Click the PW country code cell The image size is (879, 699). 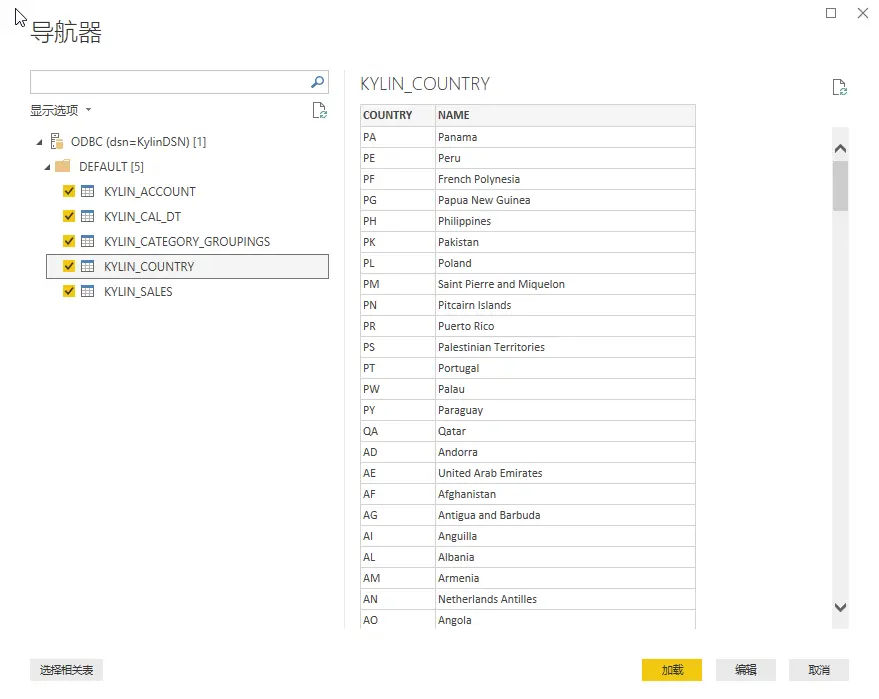[397, 389]
